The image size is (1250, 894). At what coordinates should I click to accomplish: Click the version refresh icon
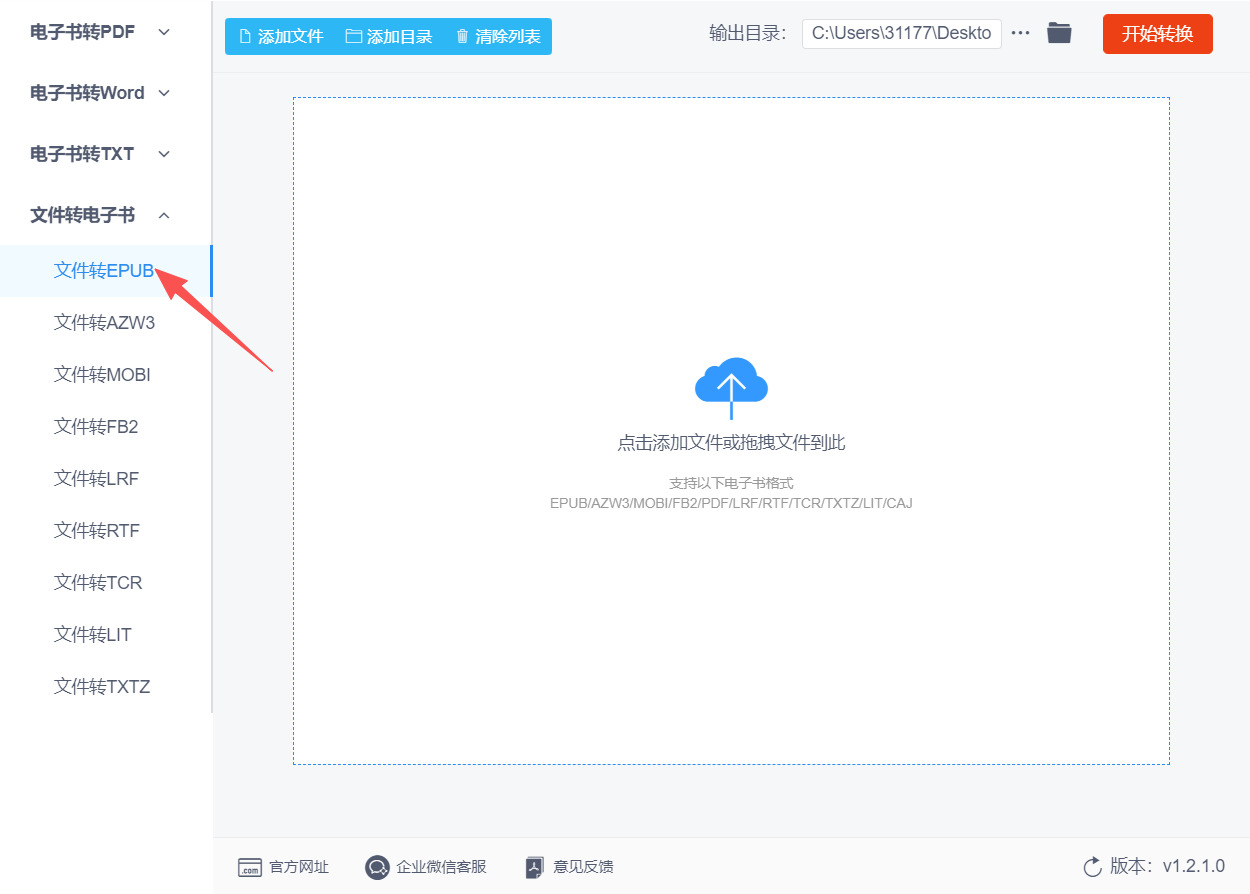(x=1093, y=866)
